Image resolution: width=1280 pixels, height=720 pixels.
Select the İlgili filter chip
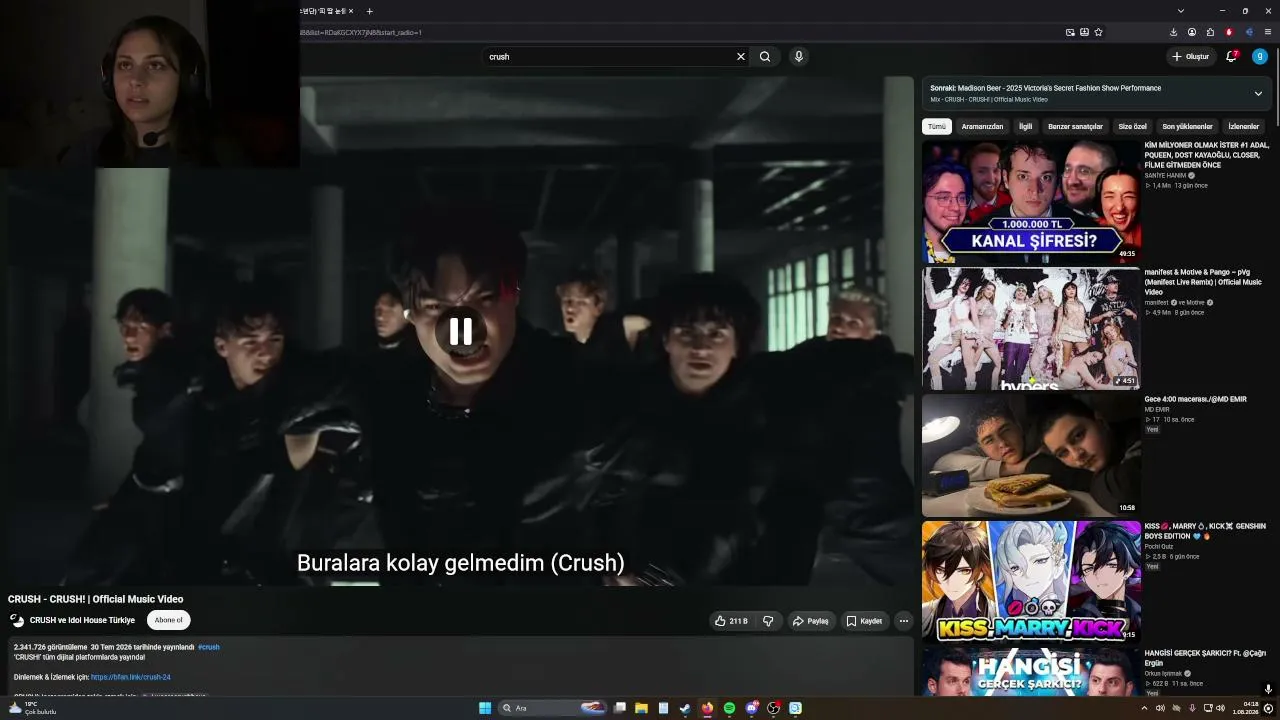pyautogui.click(x=1025, y=127)
